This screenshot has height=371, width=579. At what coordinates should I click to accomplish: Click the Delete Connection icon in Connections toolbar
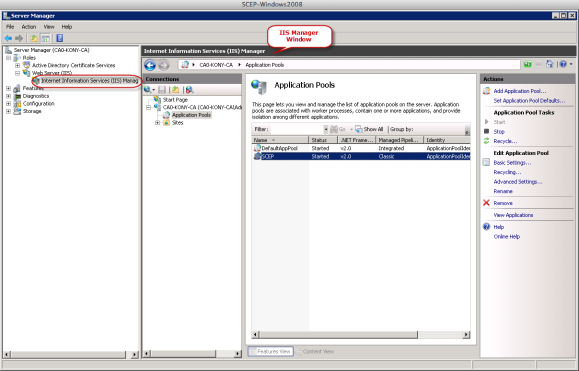click(x=189, y=90)
